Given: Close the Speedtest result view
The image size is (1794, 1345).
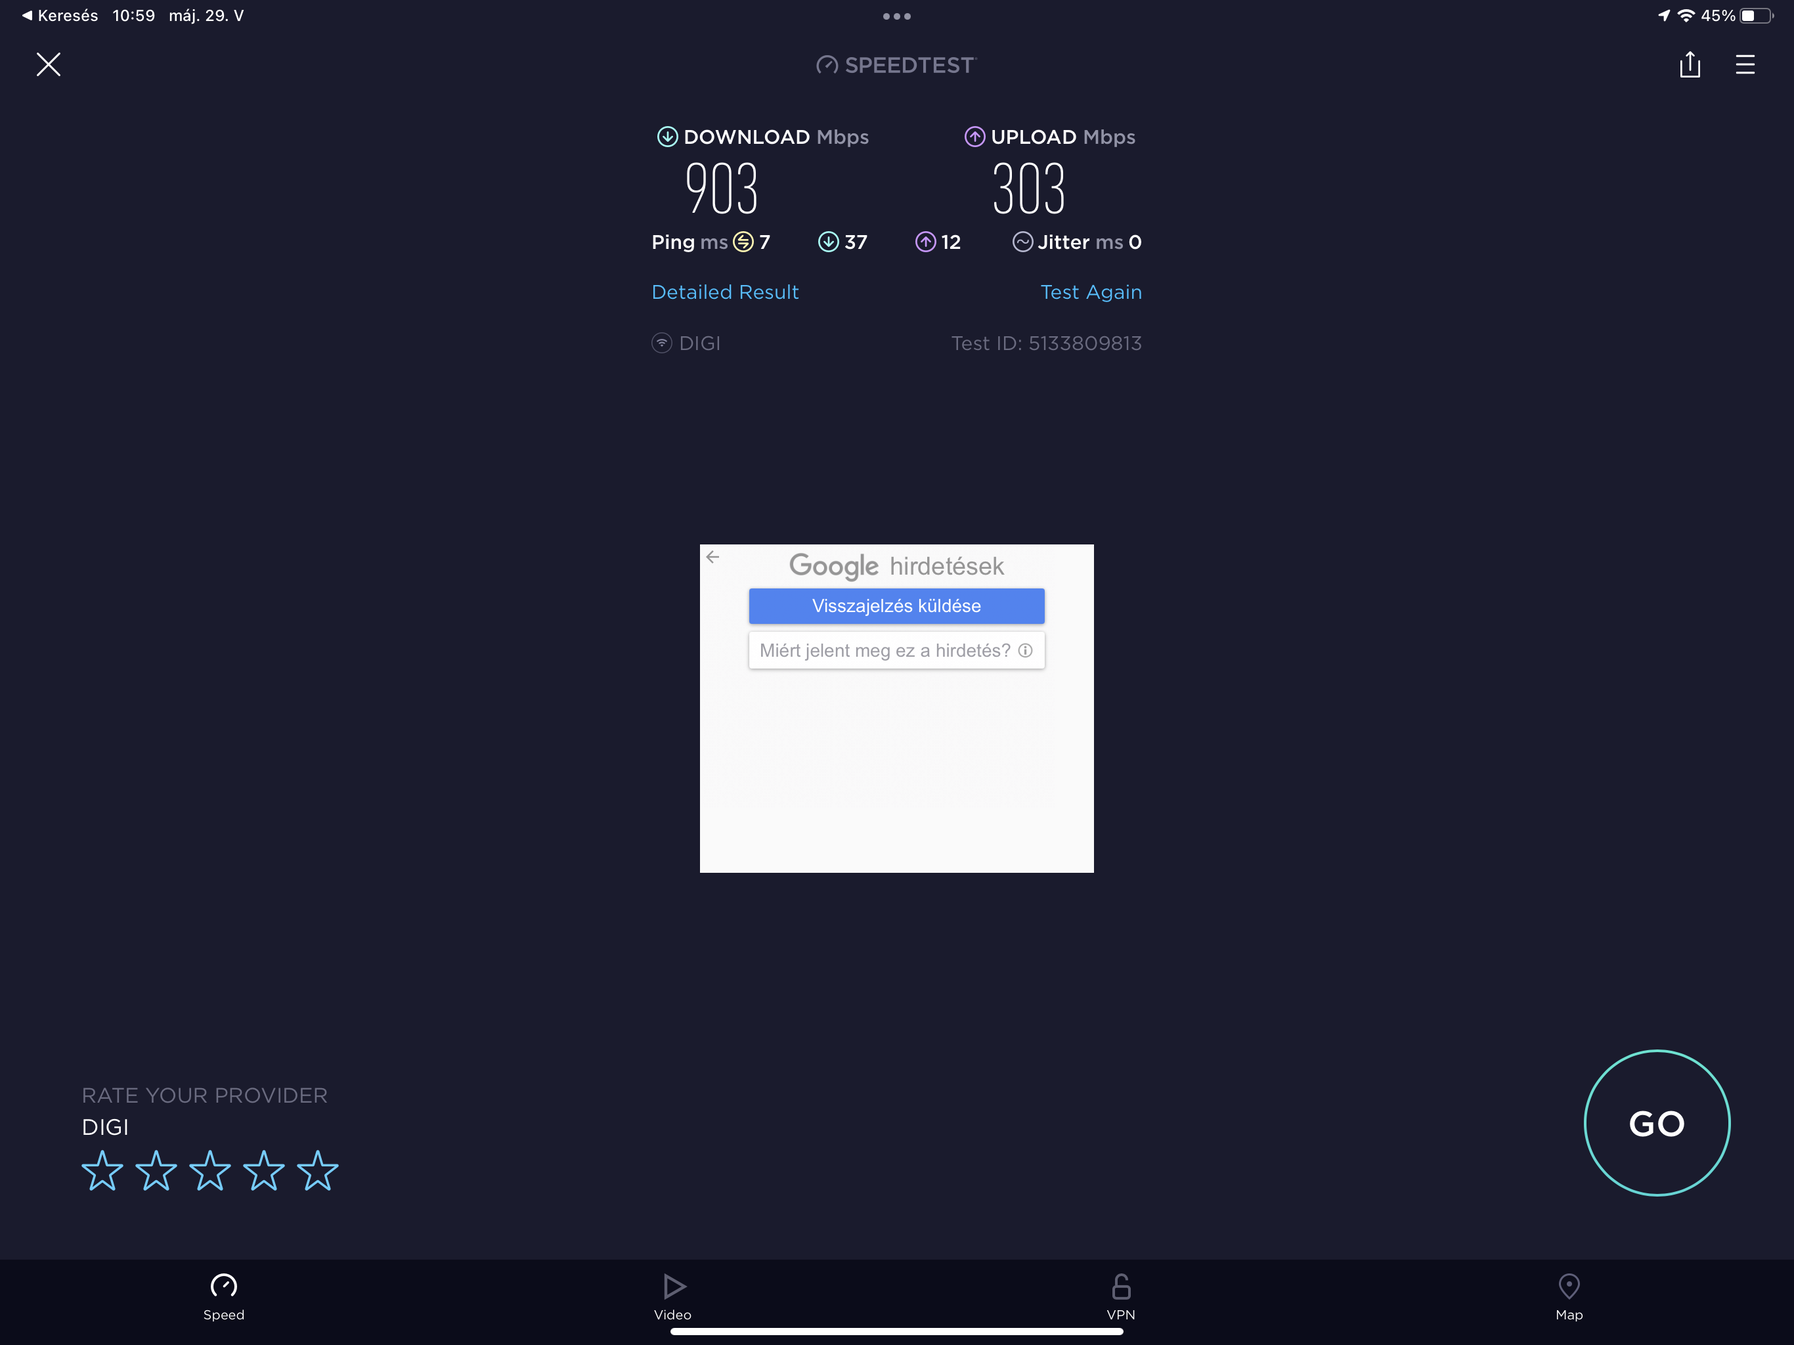Looking at the screenshot, I should [48, 65].
